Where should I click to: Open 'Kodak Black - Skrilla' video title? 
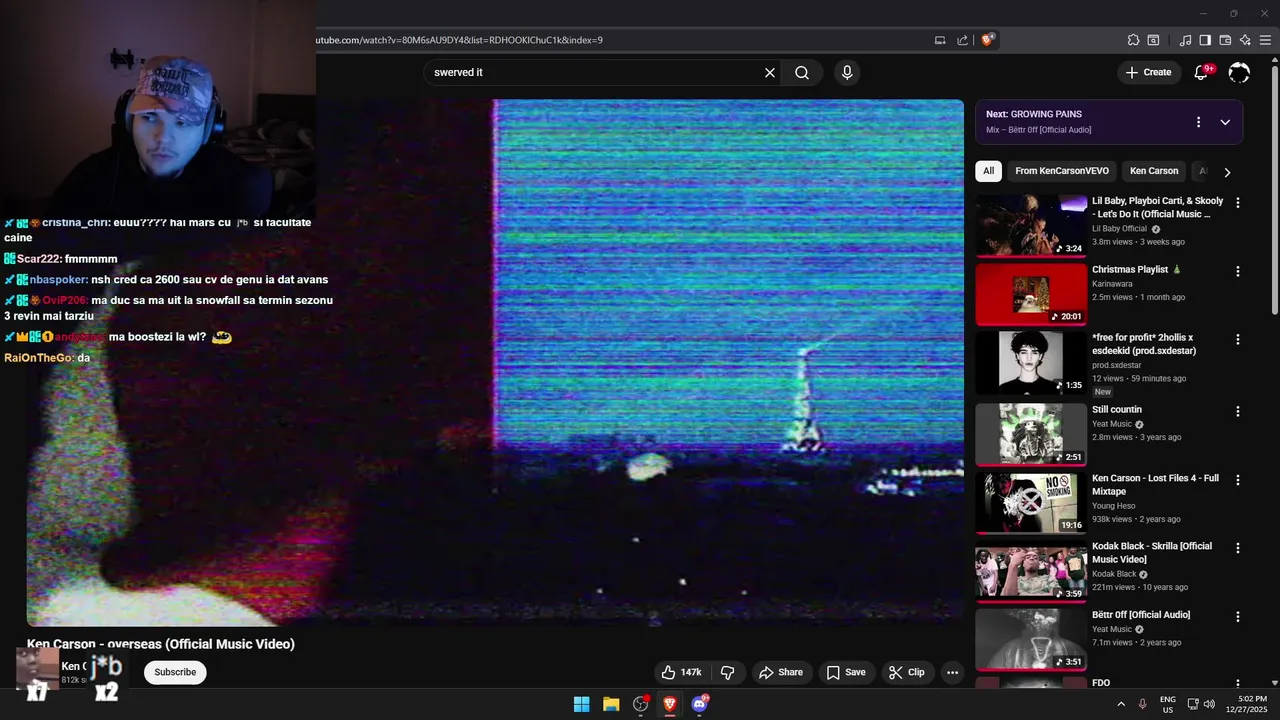tap(1152, 552)
